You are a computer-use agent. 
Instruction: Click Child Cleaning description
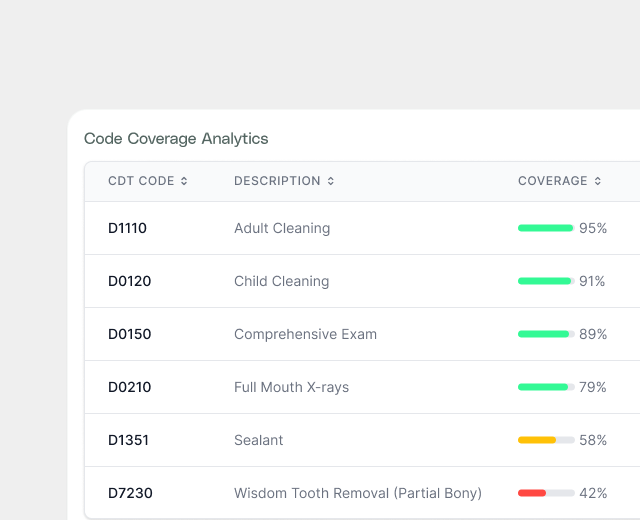pyautogui.click(x=282, y=281)
